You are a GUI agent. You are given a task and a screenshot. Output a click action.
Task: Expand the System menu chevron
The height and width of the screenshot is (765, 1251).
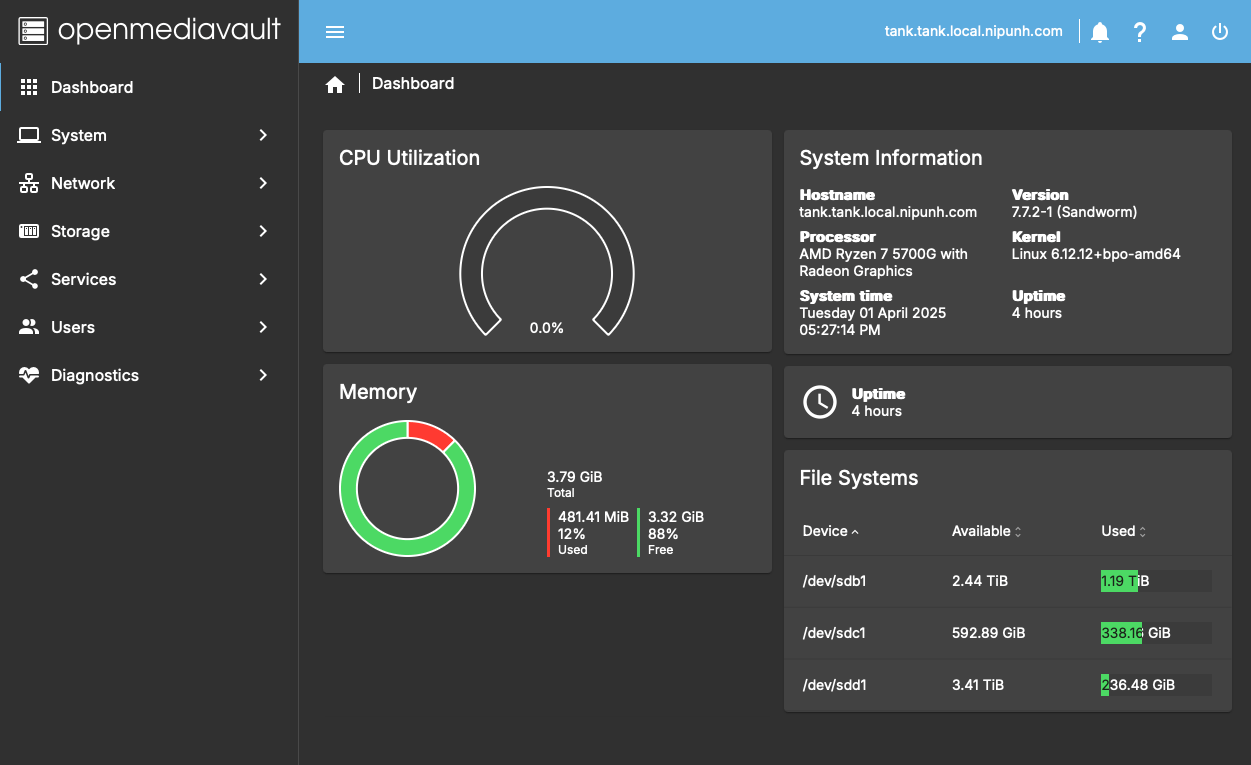[x=263, y=135]
